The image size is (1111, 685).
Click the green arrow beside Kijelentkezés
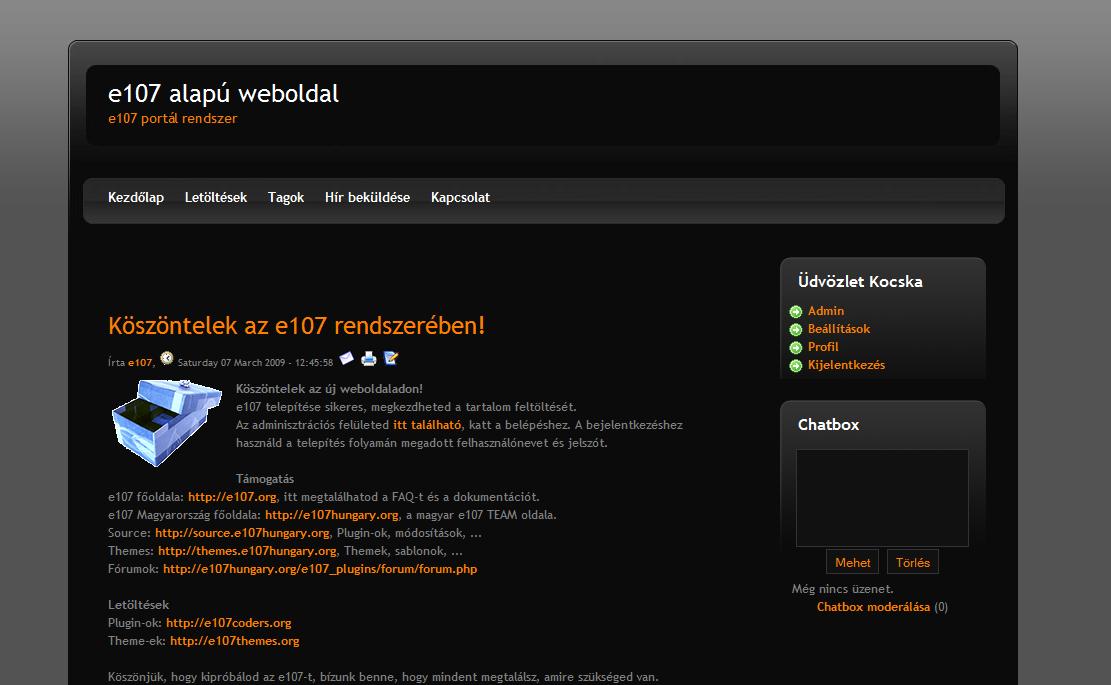pos(796,366)
